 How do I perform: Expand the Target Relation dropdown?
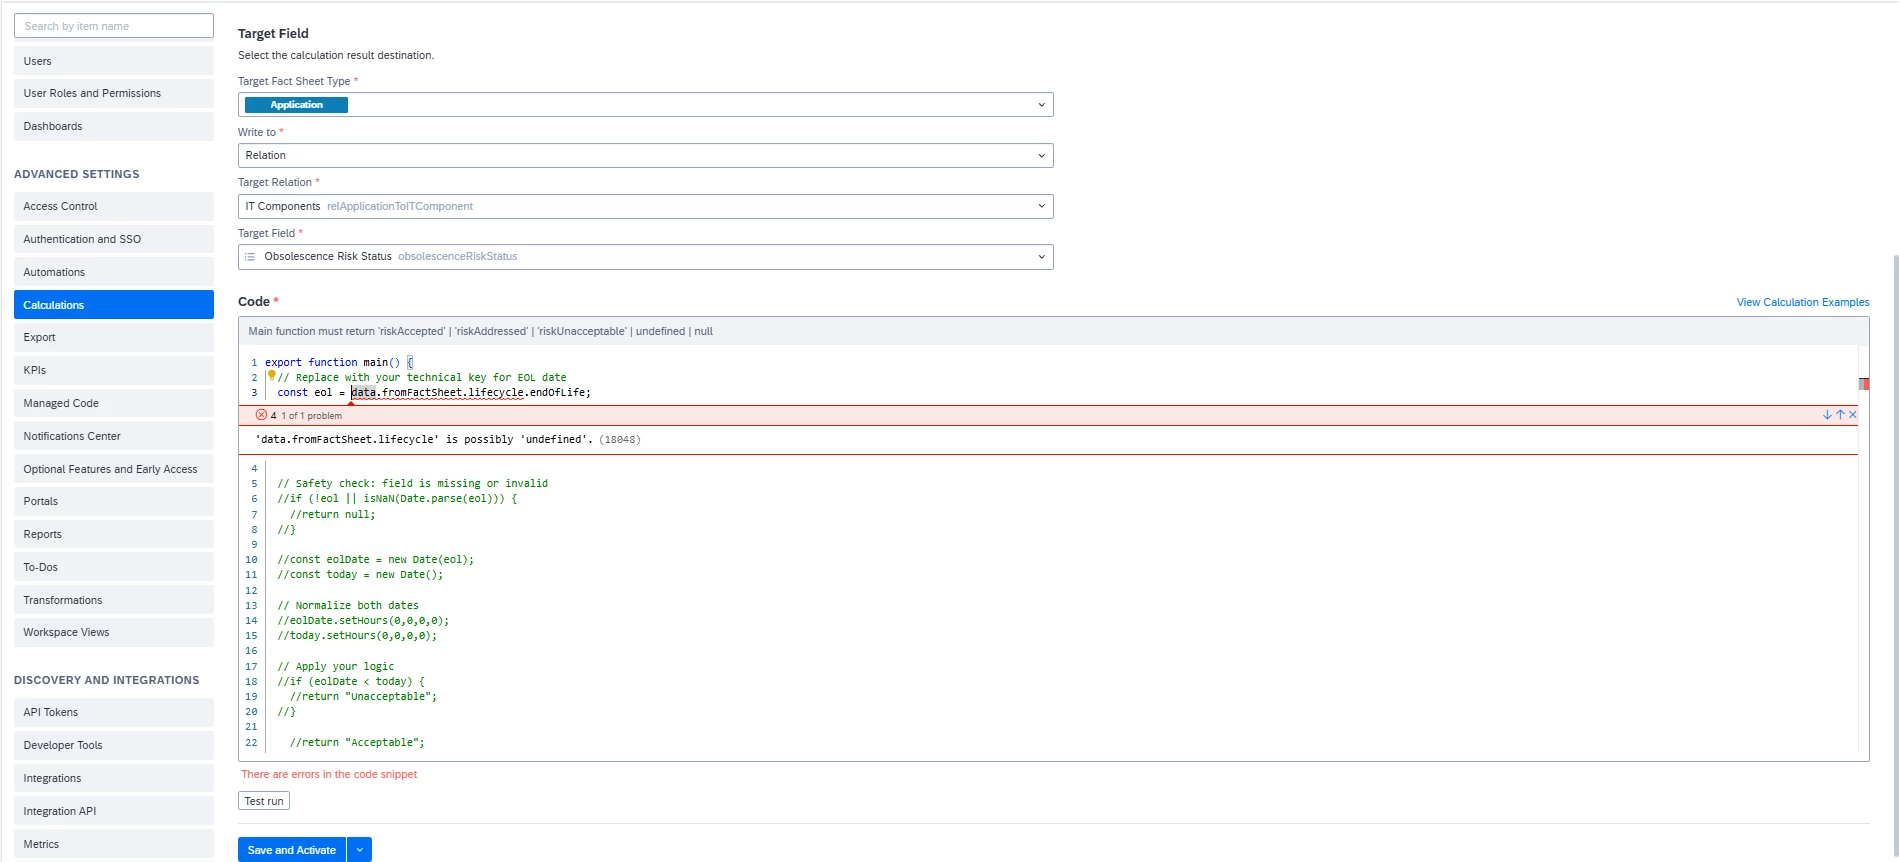[x=645, y=207]
